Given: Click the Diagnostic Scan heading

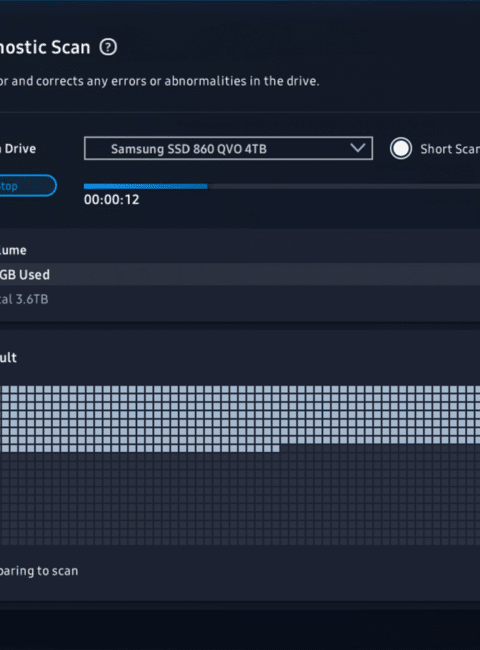Looking at the screenshot, I should tap(45, 47).
